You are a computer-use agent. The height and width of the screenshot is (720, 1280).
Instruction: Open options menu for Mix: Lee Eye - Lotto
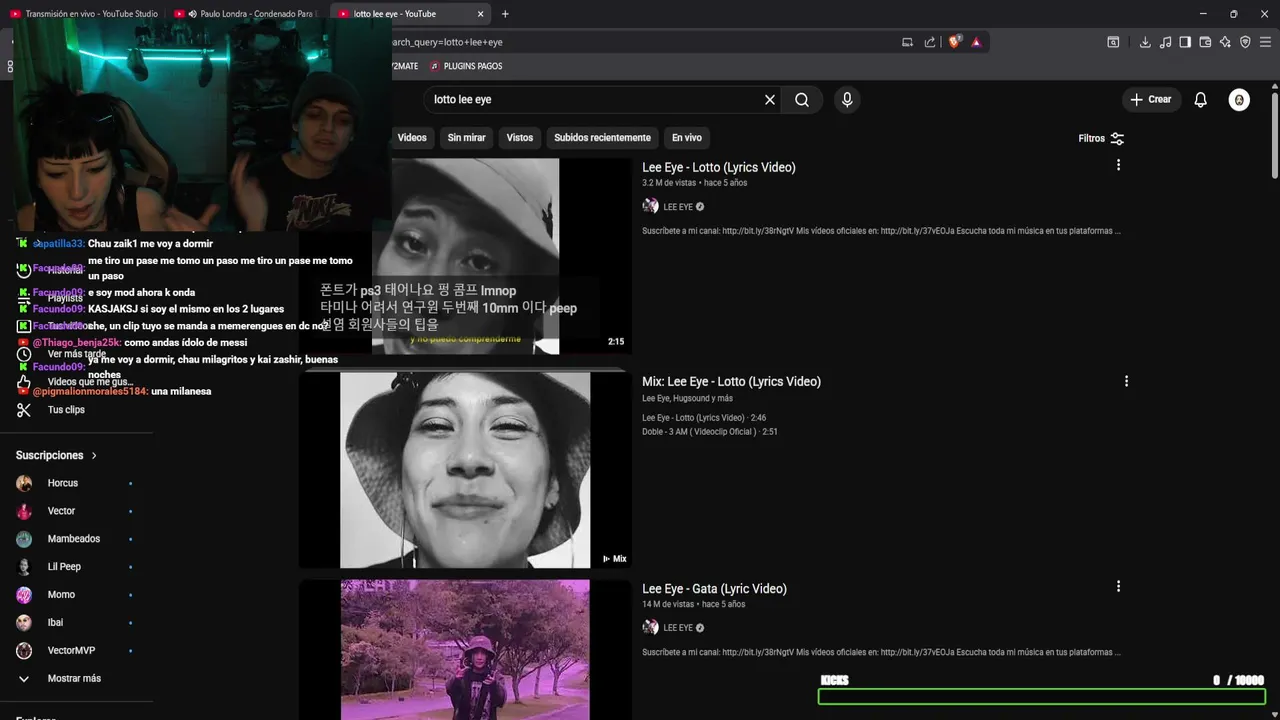point(1126,381)
